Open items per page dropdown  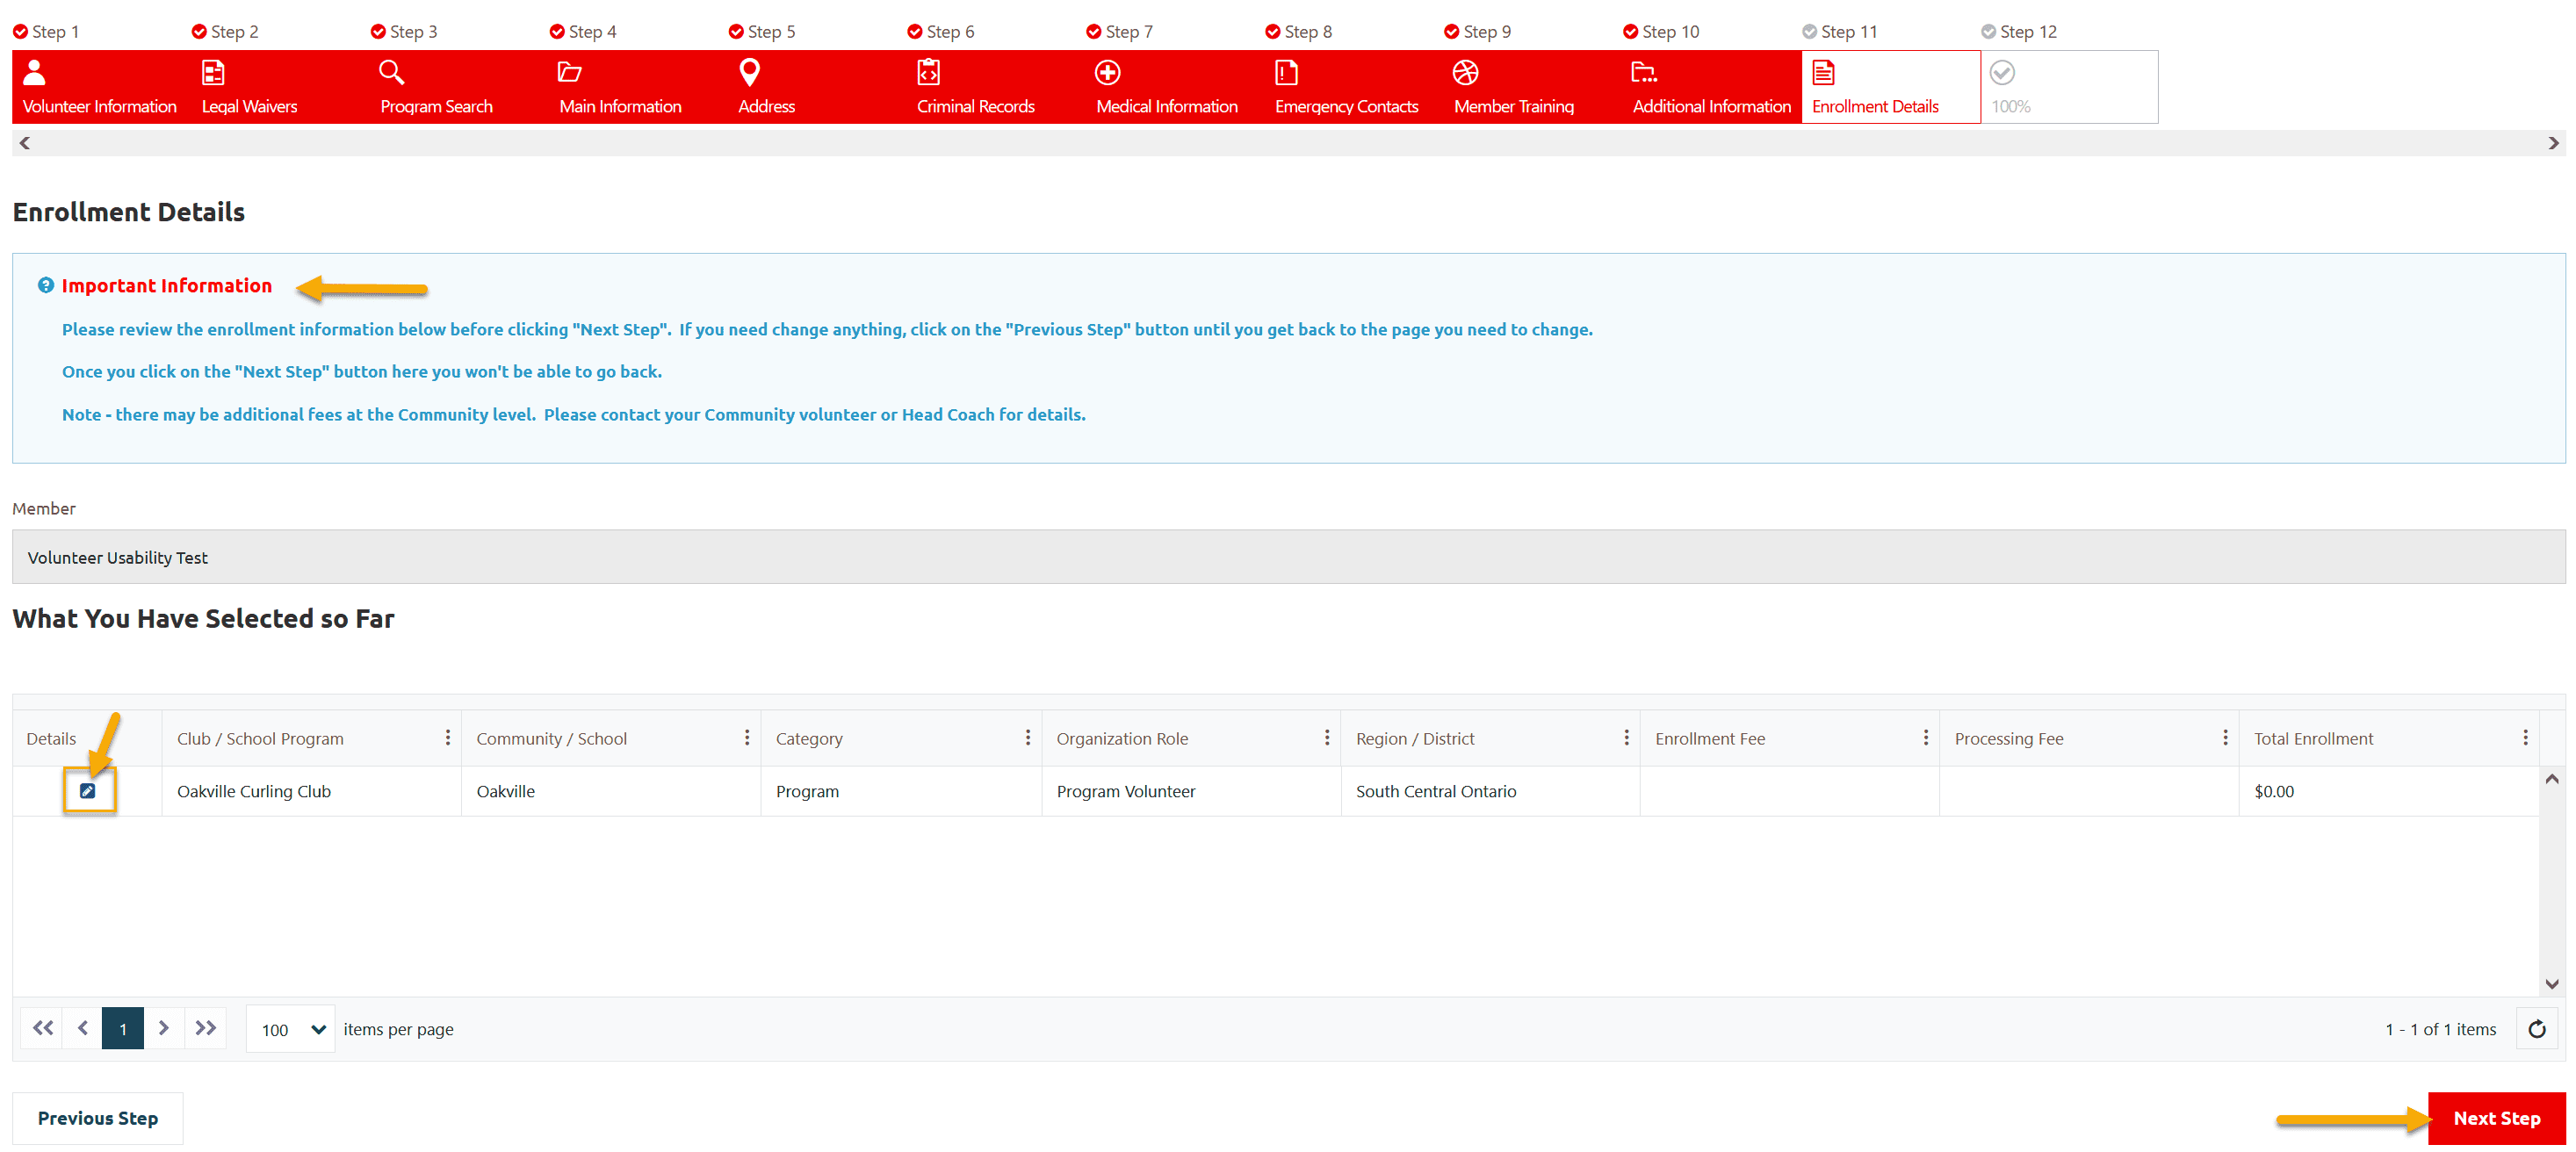click(x=291, y=1029)
